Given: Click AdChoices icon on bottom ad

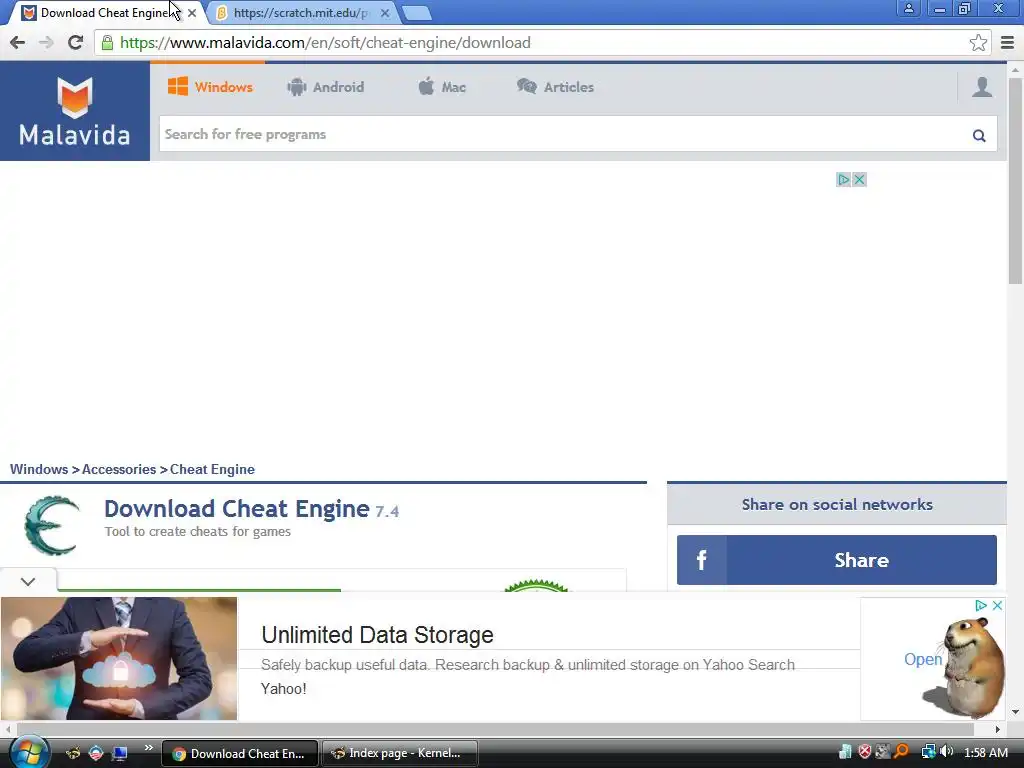Looking at the screenshot, I should point(981,606).
